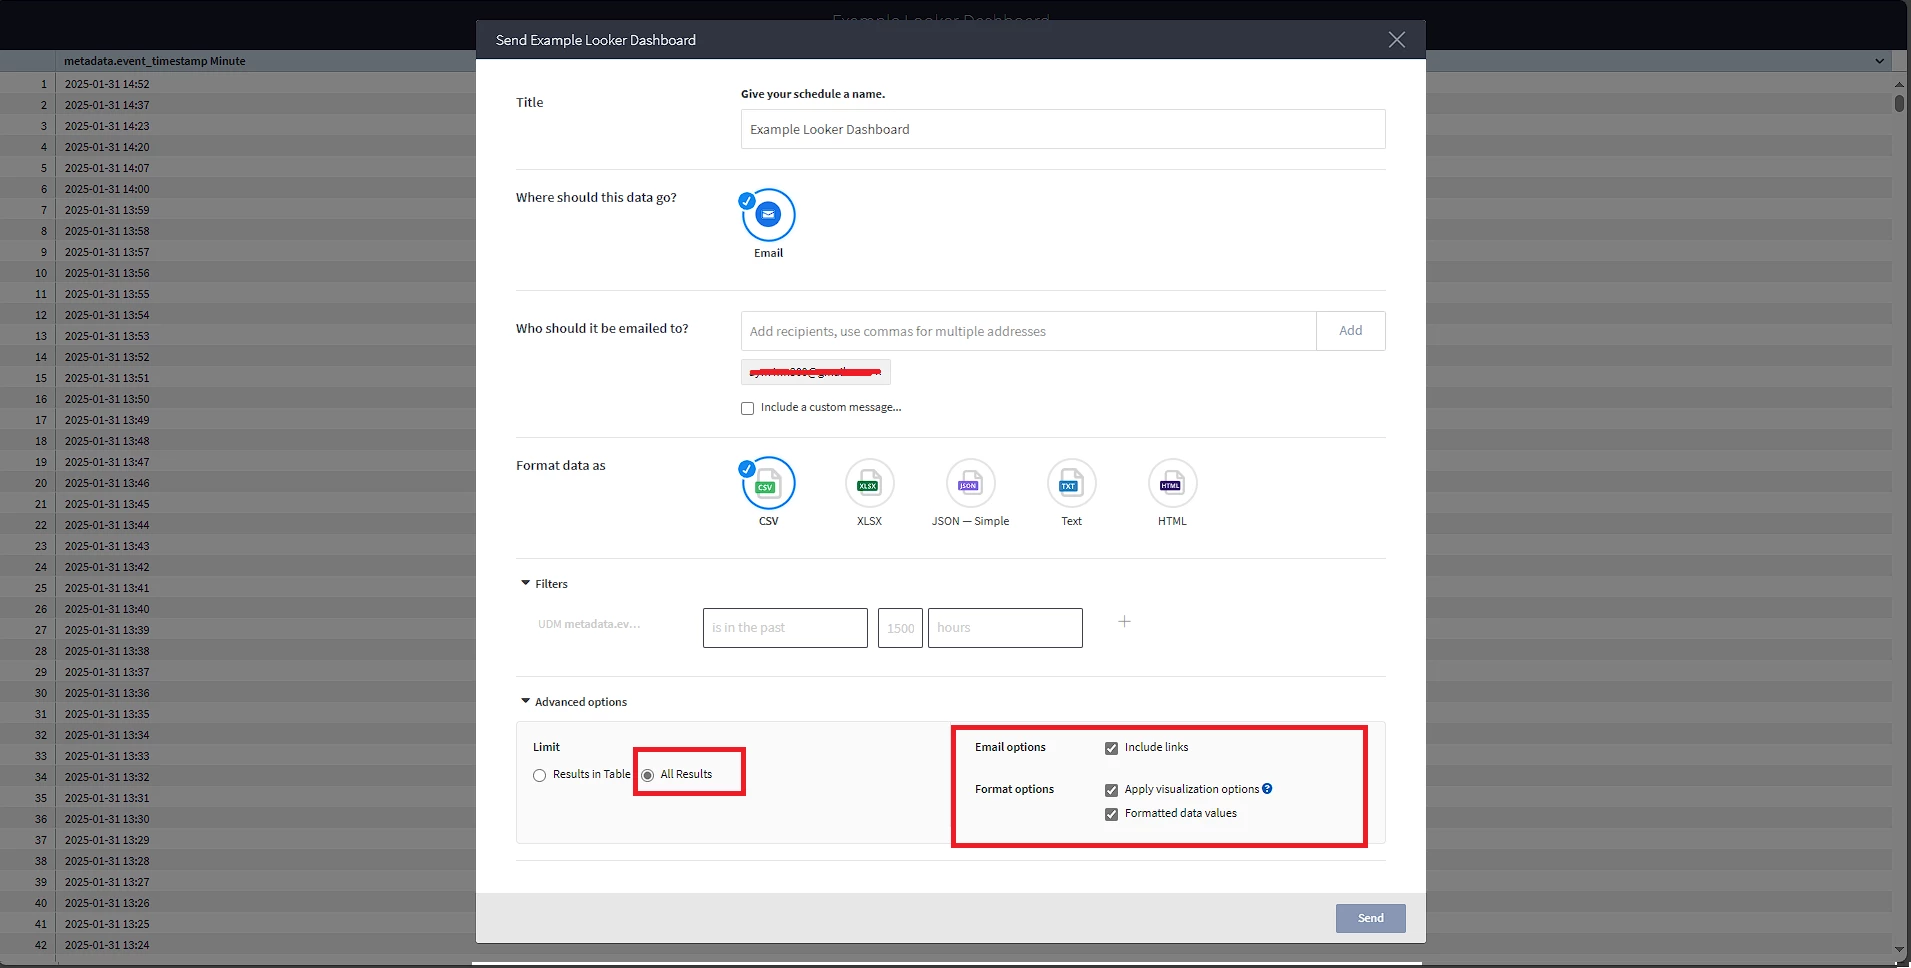Click the UDM metadata.ev... filter label
The height and width of the screenshot is (968, 1911).
coord(589,624)
